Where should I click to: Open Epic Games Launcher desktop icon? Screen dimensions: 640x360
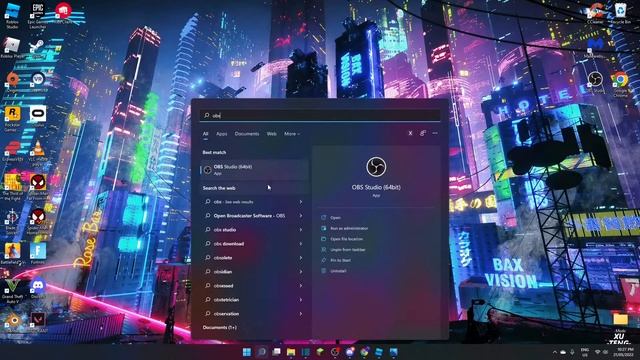pos(37,16)
